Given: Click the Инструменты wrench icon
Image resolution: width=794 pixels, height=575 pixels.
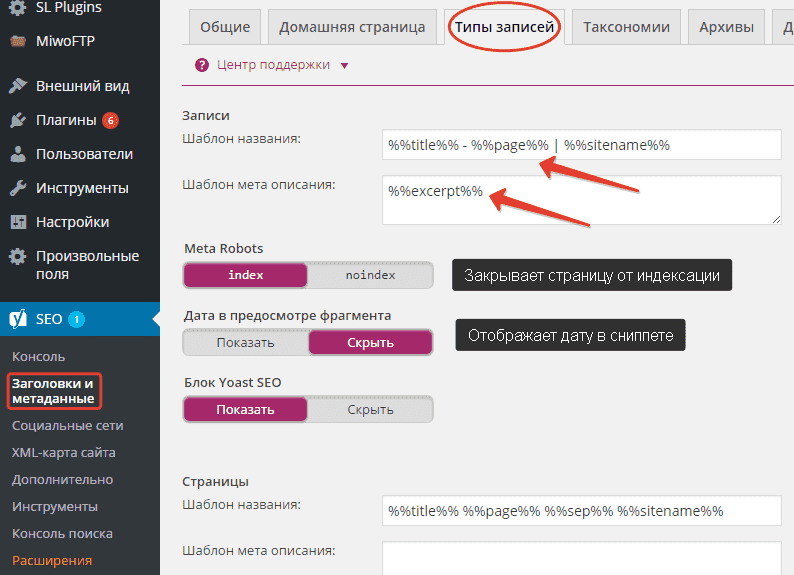Looking at the screenshot, I should (18, 188).
